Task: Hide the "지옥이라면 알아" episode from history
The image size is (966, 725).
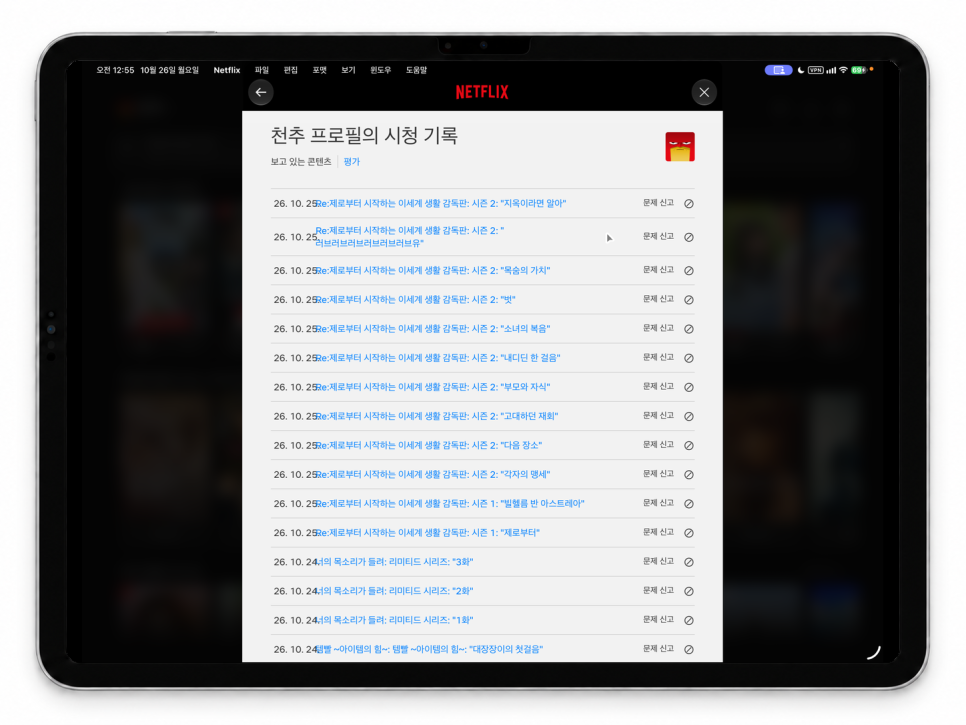Action: [x=689, y=203]
